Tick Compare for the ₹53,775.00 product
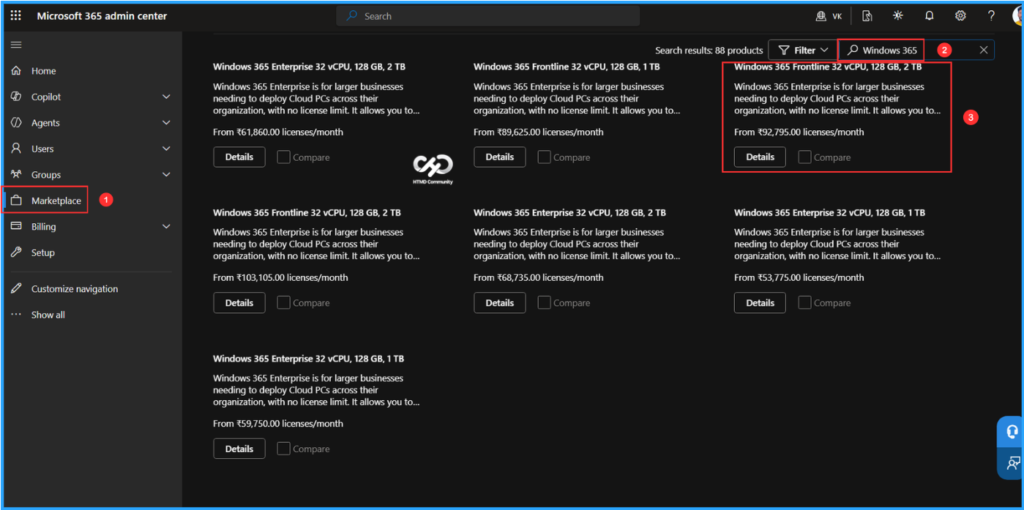1024x510 pixels. (805, 303)
